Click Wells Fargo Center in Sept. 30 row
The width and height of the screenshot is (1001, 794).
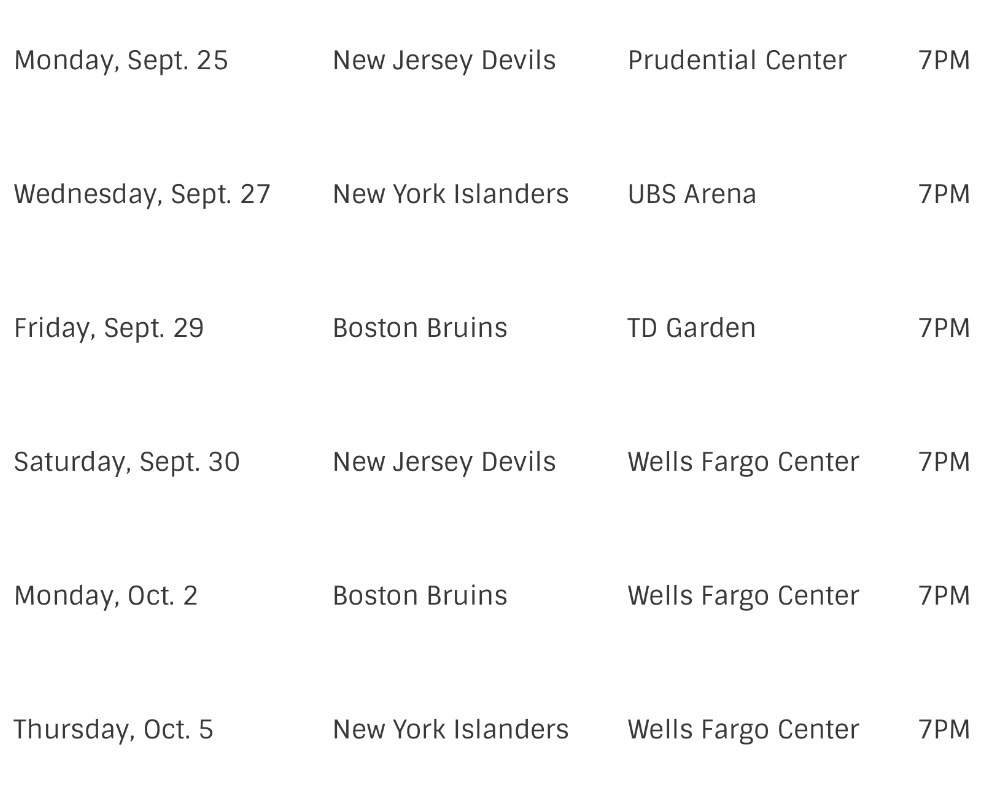[743, 462]
